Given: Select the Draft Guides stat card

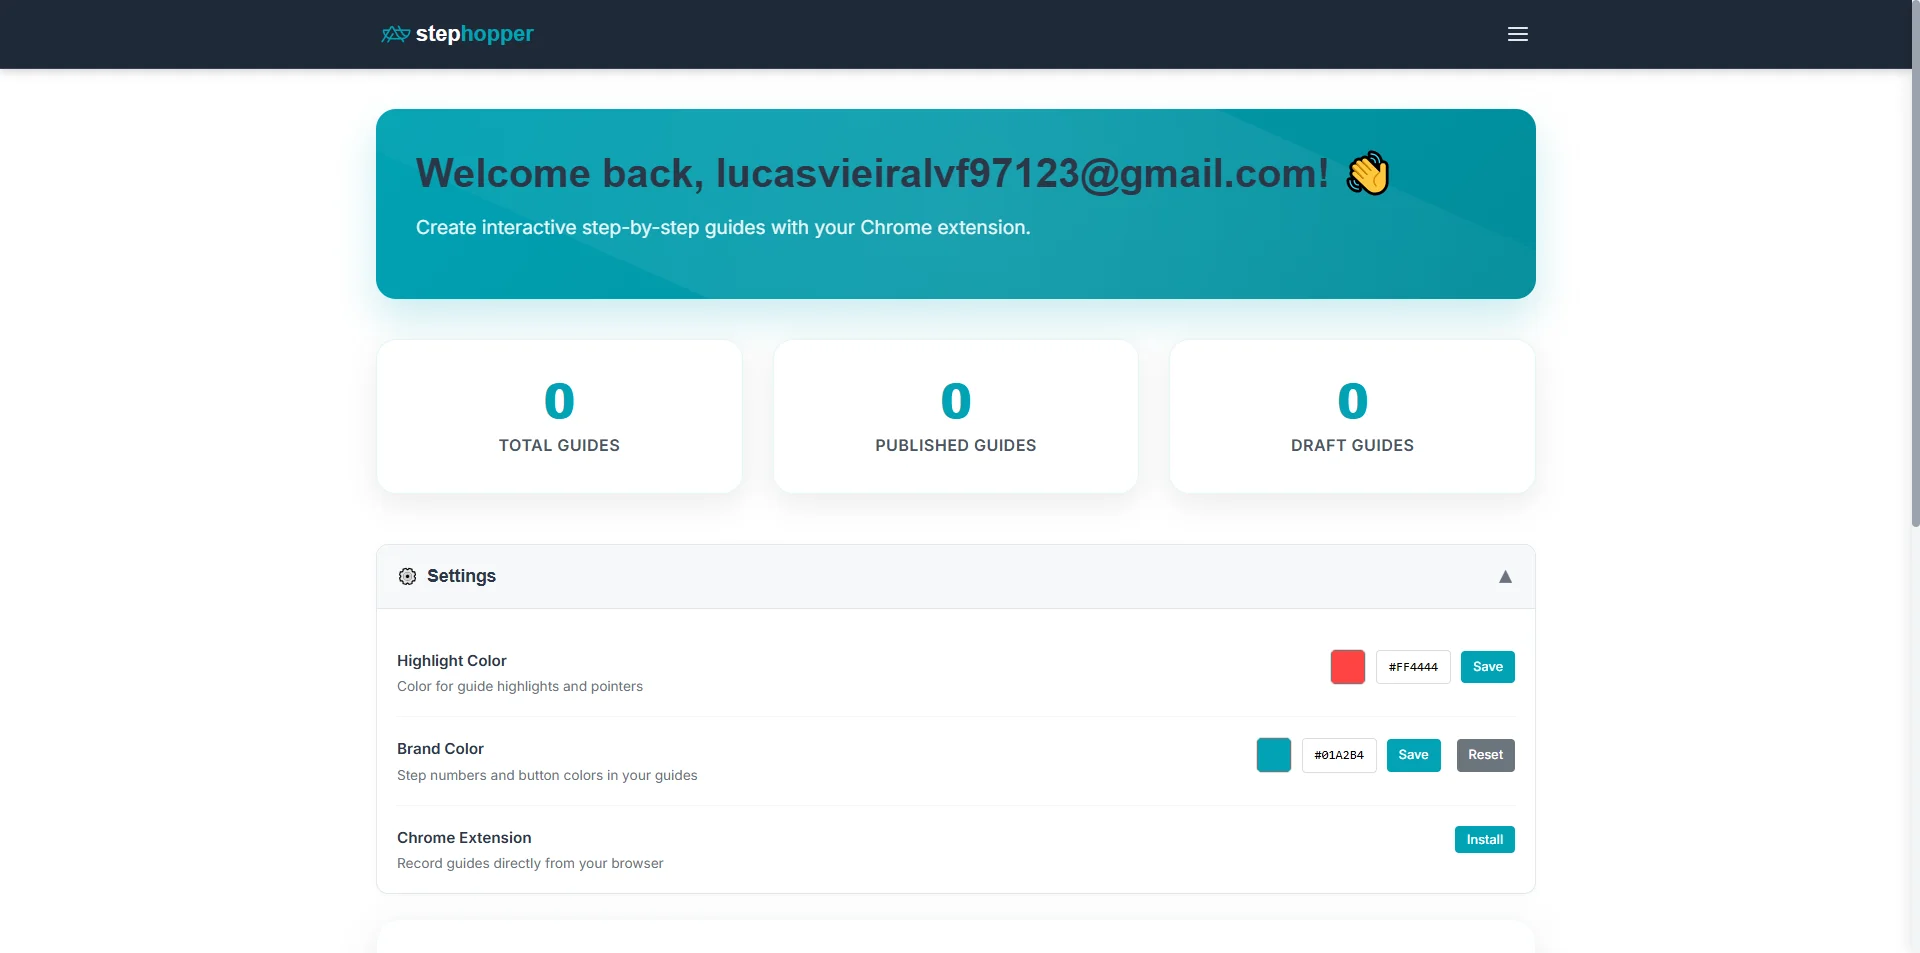Looking at the screenshot, I should (x=1351, y=416).
